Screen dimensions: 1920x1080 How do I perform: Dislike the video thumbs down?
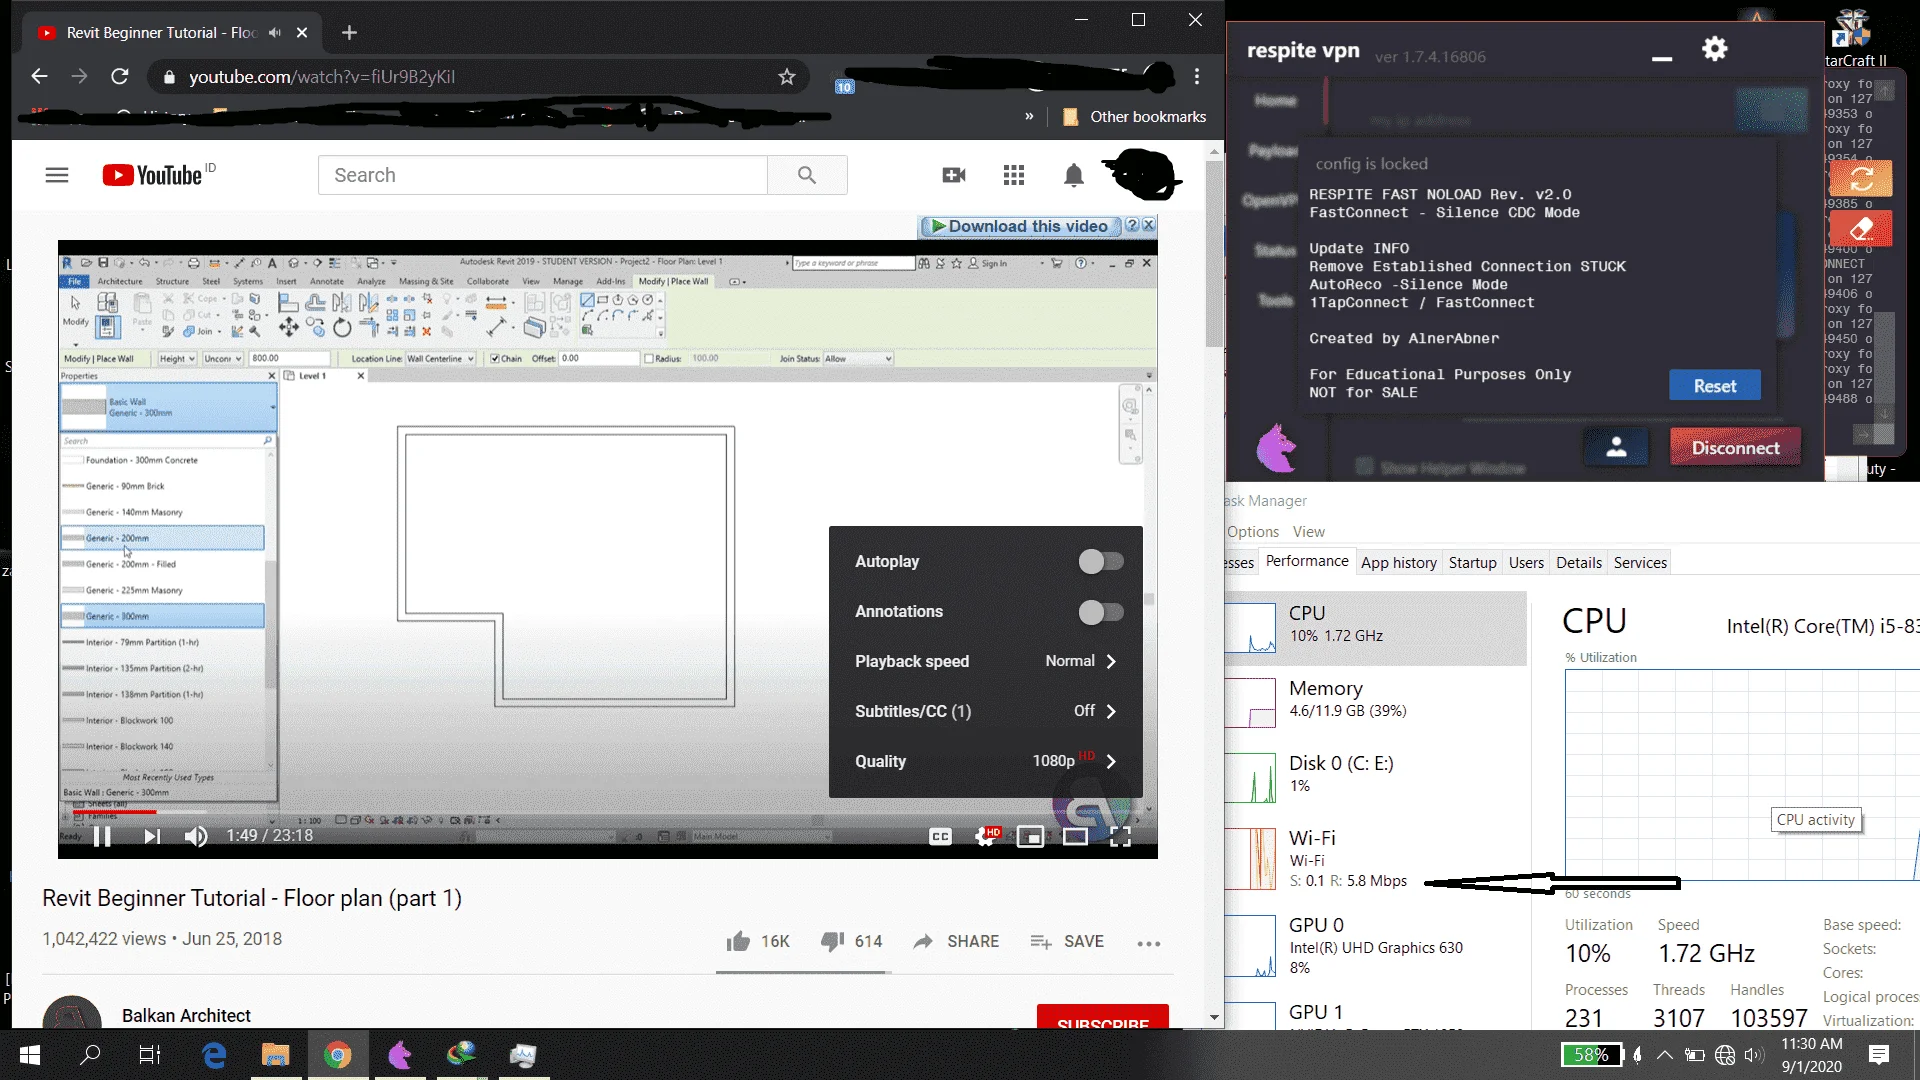coord(852,942)
